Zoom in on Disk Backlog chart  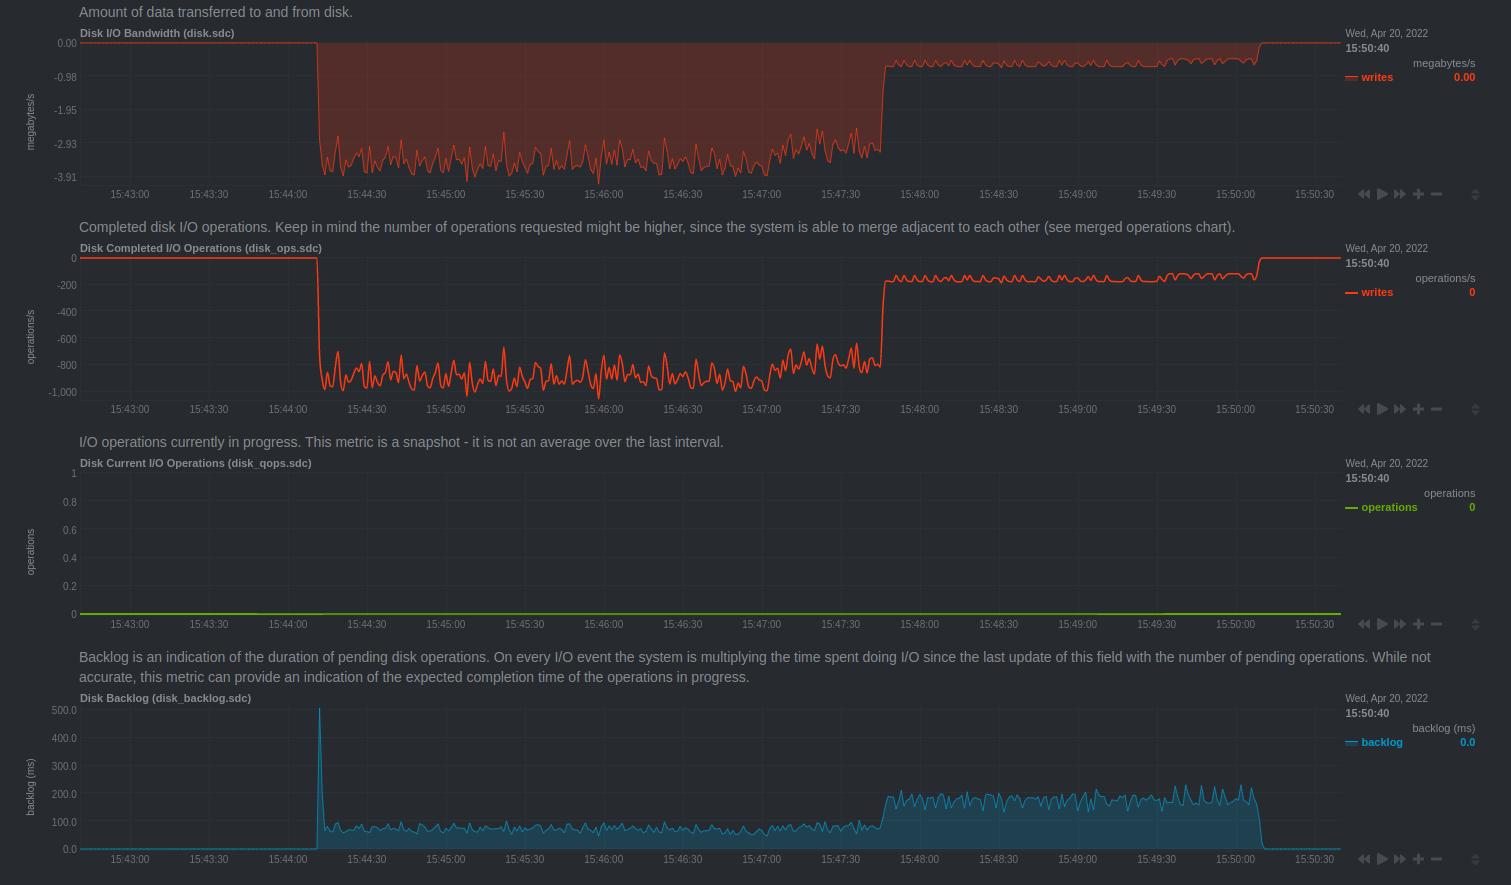click(x=1418, y=859)
